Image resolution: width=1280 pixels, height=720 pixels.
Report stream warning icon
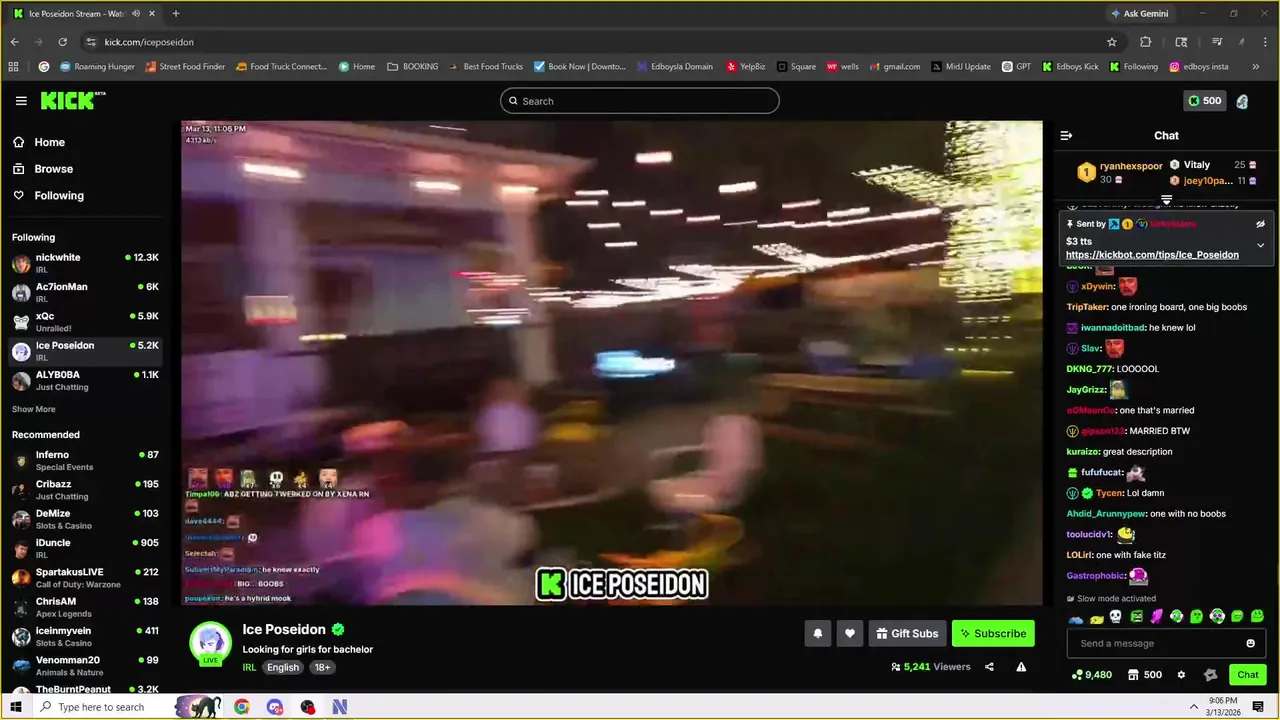[1021, 667]
